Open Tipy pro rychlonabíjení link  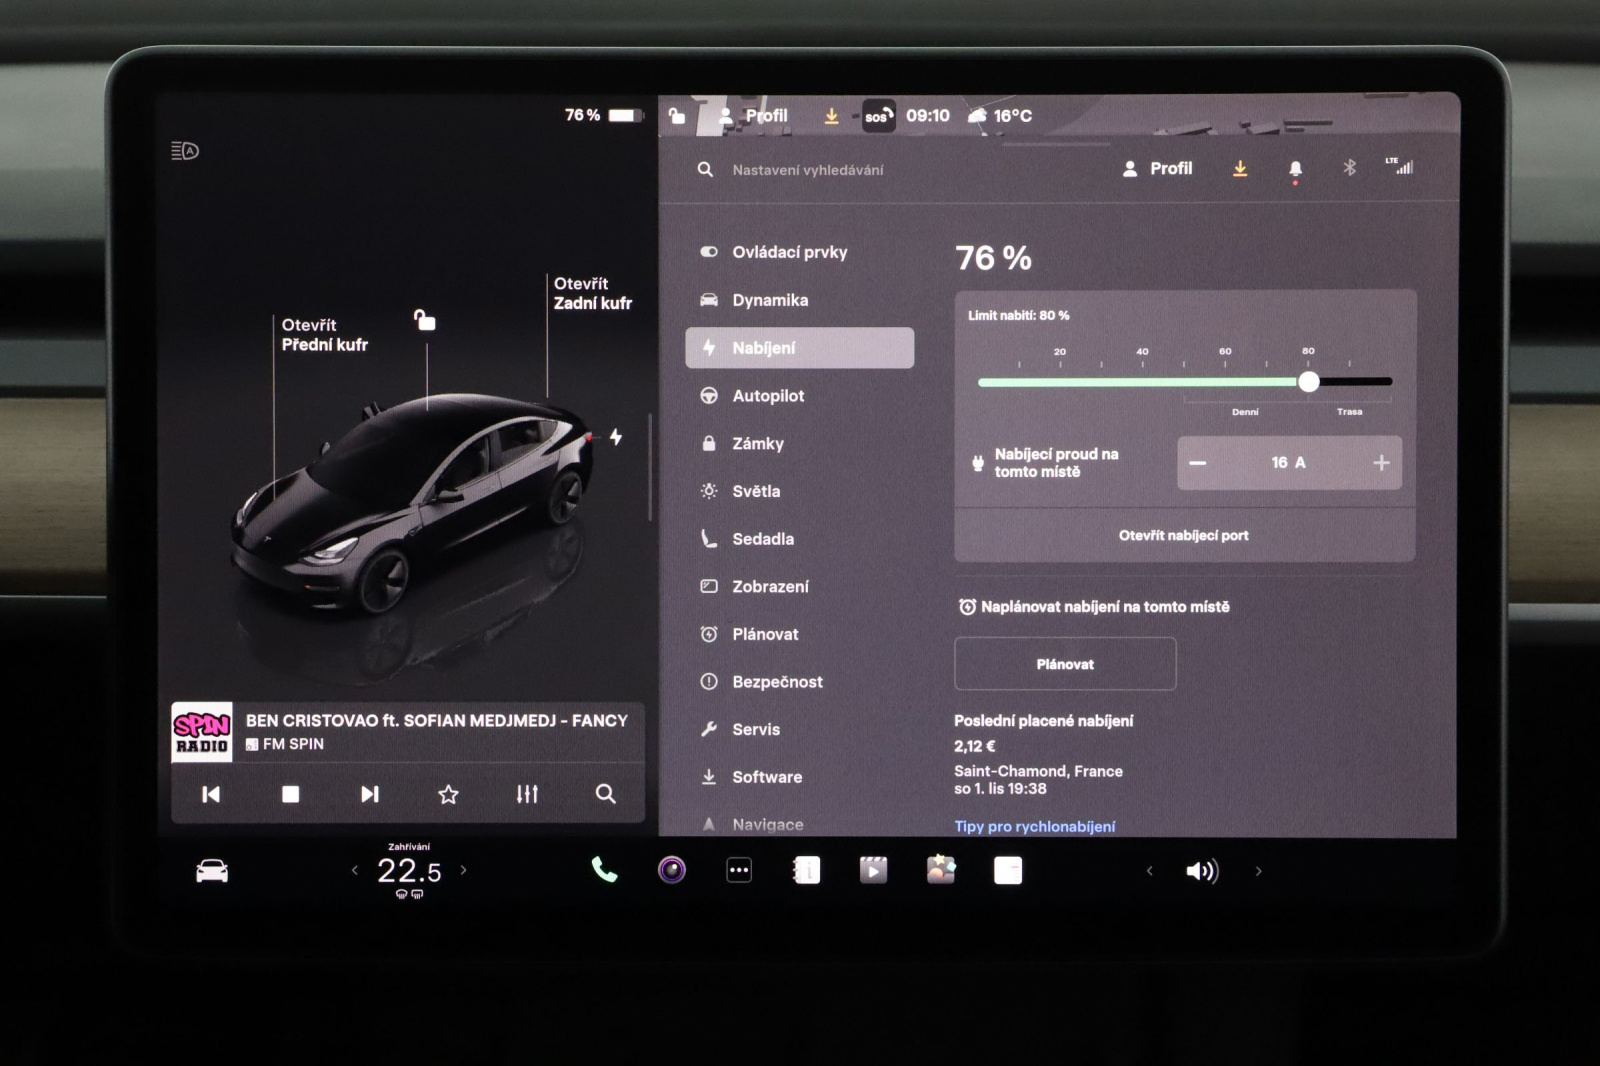[1034, 826]
